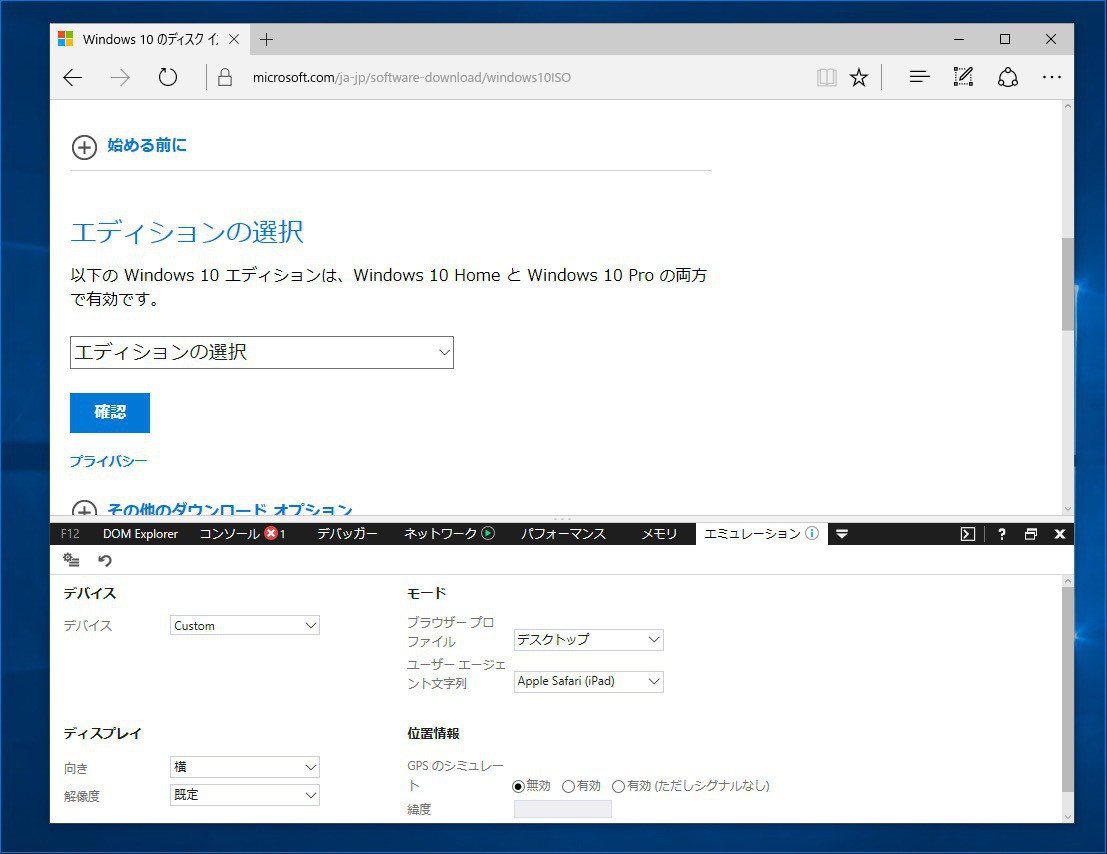Expand the 始める前に section plus icon
Image resolution: width=1107 pixels, height=854 pixels.
(84, 148)
